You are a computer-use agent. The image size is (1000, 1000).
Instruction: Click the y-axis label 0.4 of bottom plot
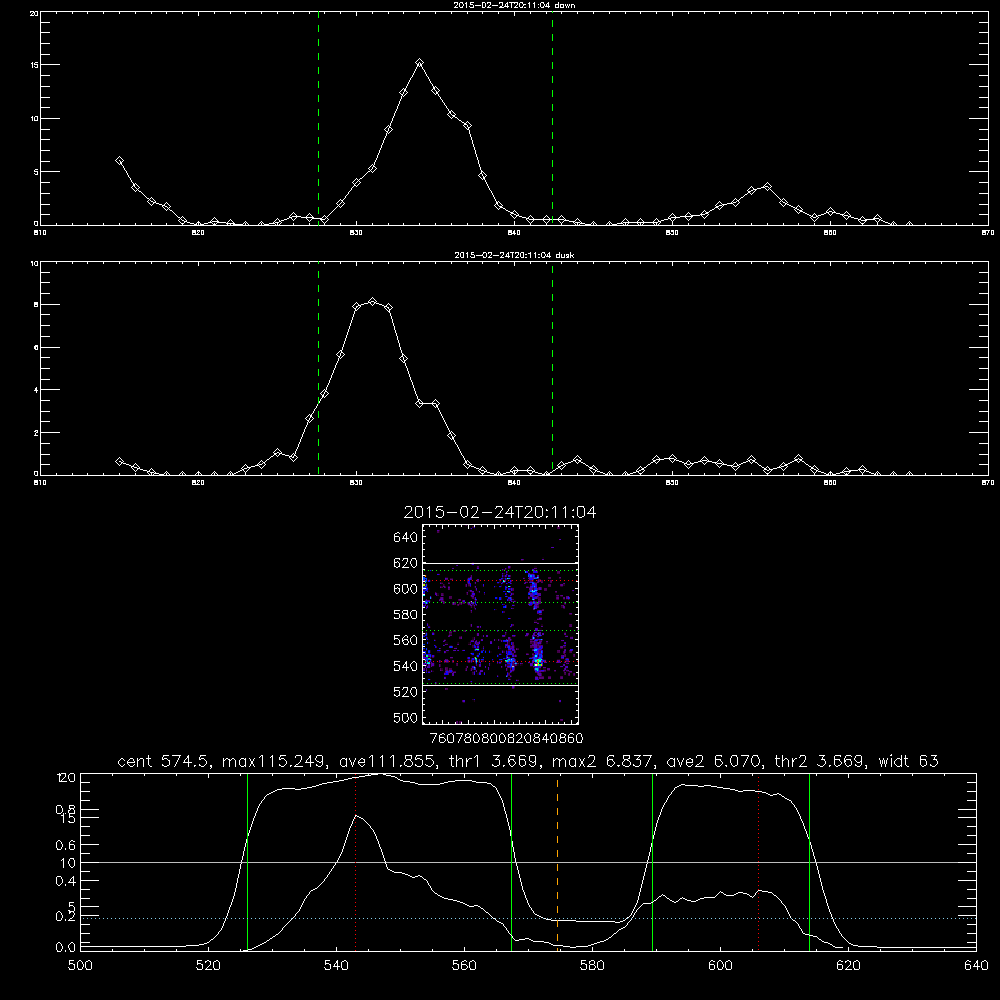65,881
